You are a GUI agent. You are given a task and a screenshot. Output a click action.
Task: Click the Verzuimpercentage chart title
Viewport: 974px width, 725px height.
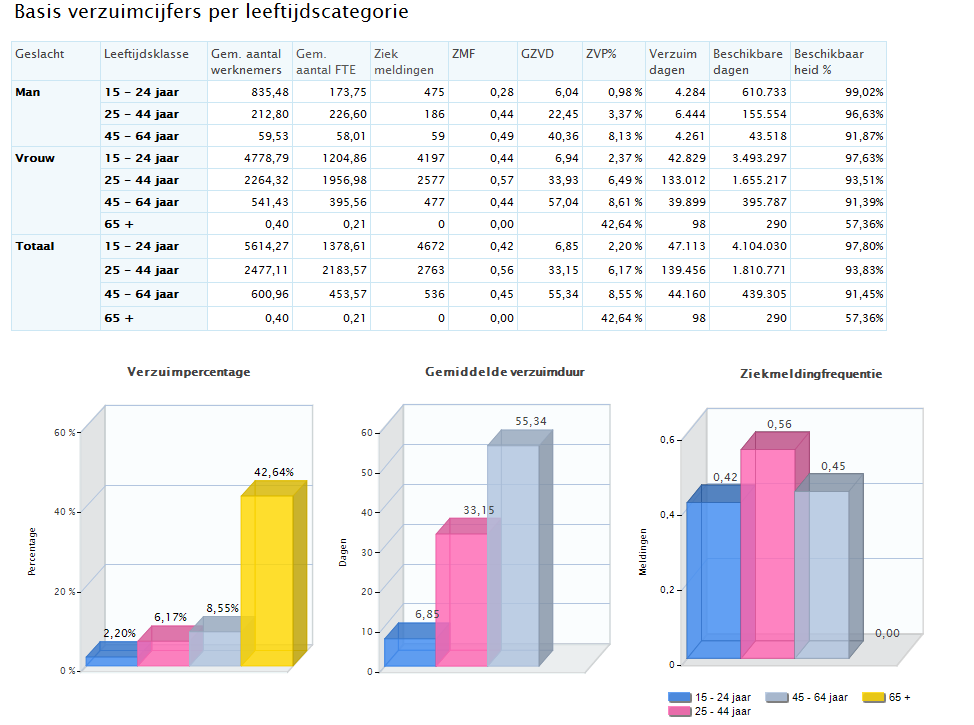(x=189, y=372)
